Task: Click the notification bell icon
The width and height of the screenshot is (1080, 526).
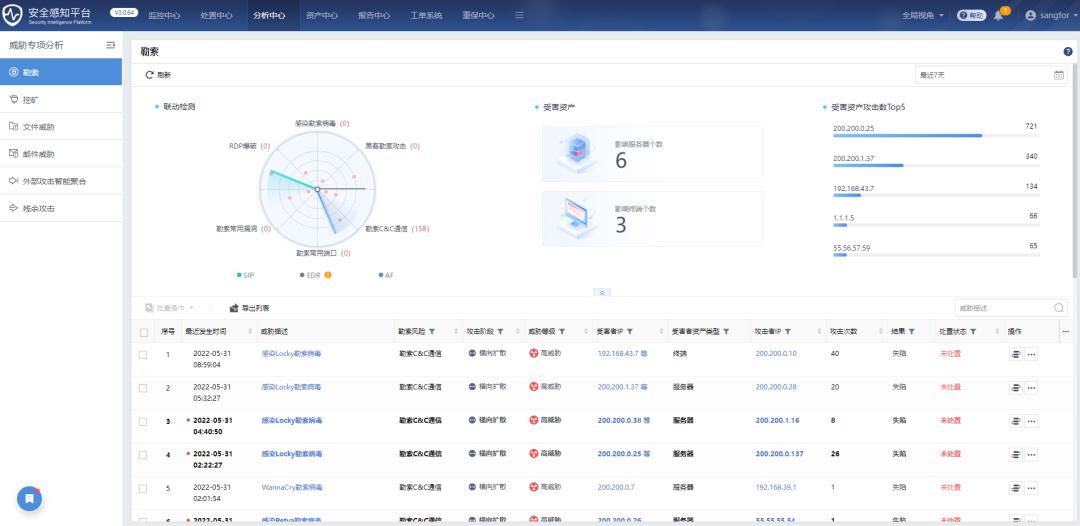Action: click(x=998, y=16)
